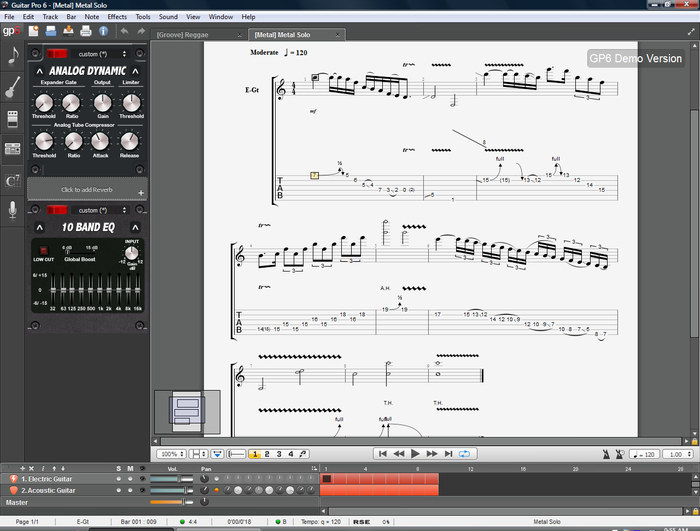The width and height of the screenshot is (700, 531).
Task: Toggle 10 Band EQ Low Cut switch
Action: point(43,250)
